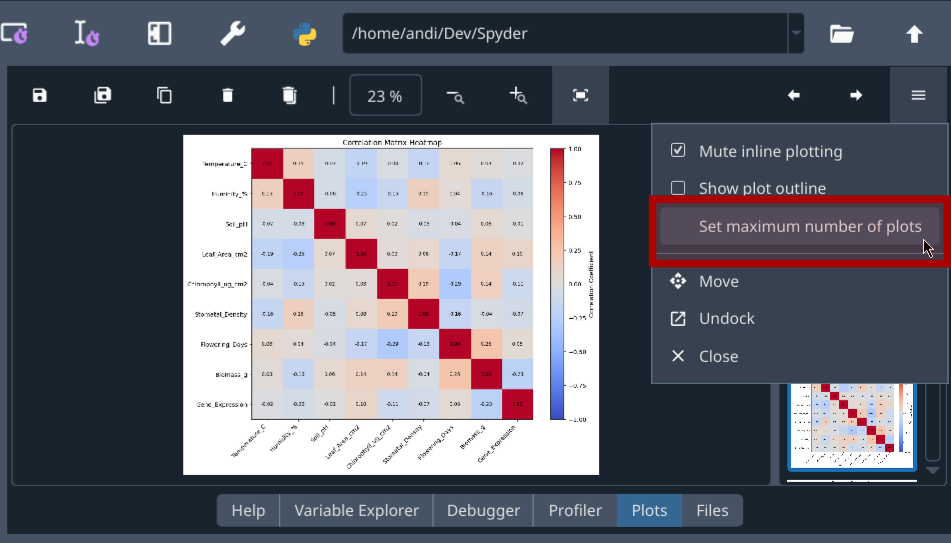Click the Correlation Matrix Heatmap plot image
Screen dimensions: 951x543
tap(391, 305)
